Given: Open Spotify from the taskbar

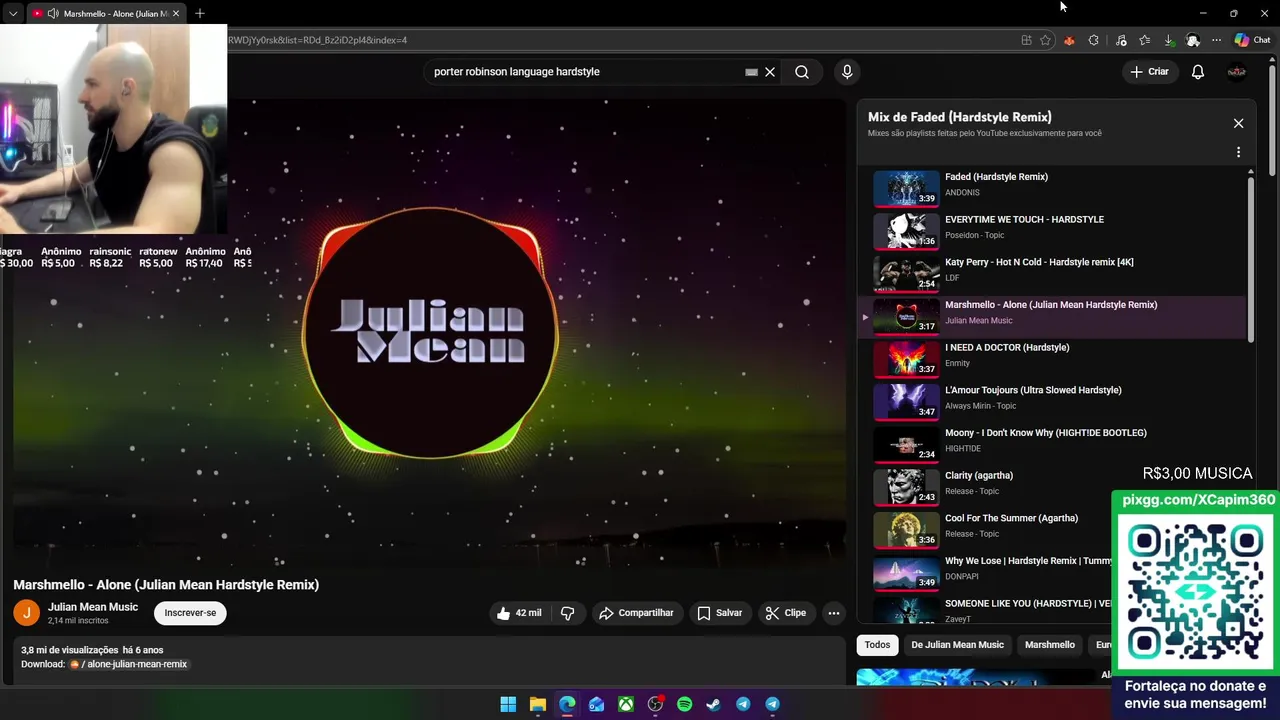Looking at the screenshot, I should (x=684, y=704).
